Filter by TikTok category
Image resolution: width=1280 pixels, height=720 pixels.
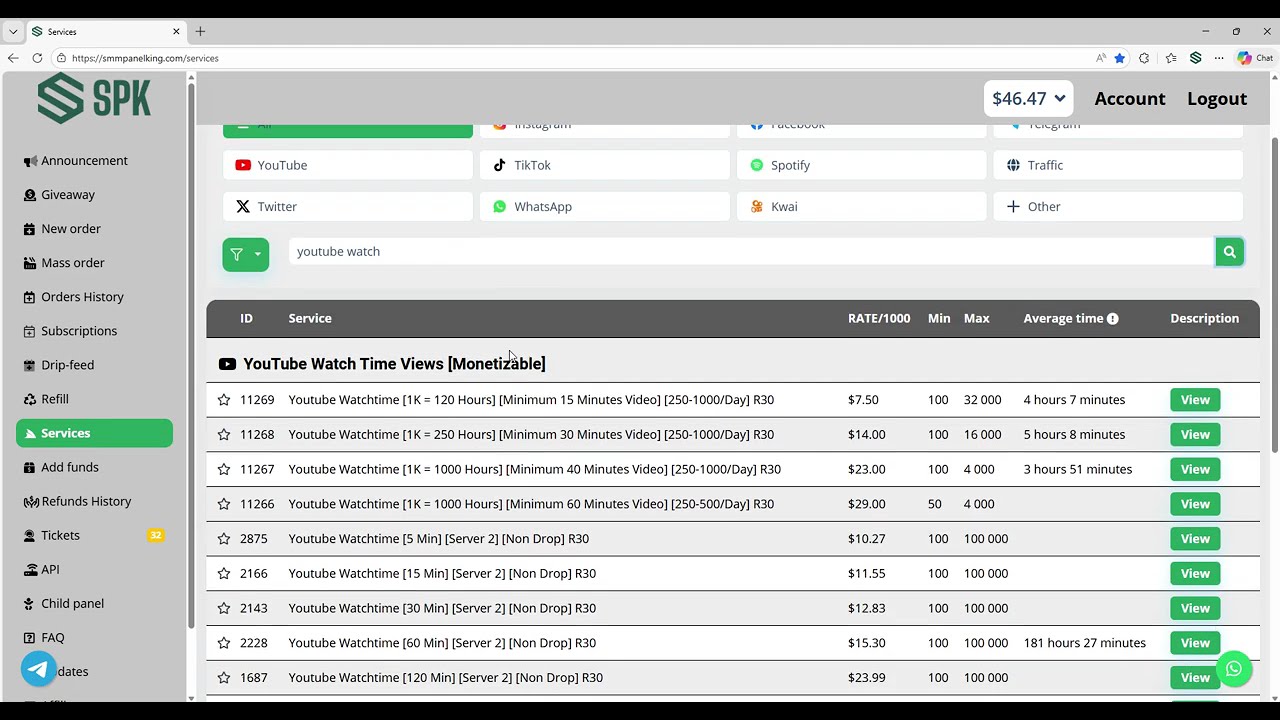(x=605, y=165)
